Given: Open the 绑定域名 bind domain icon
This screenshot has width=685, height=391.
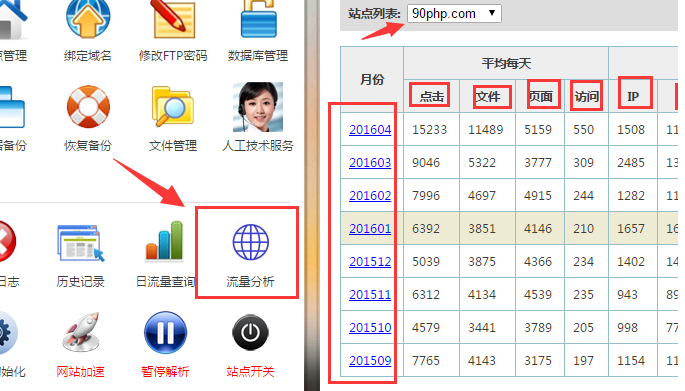Looking at the screenshot, I should (x=88, y=18).
